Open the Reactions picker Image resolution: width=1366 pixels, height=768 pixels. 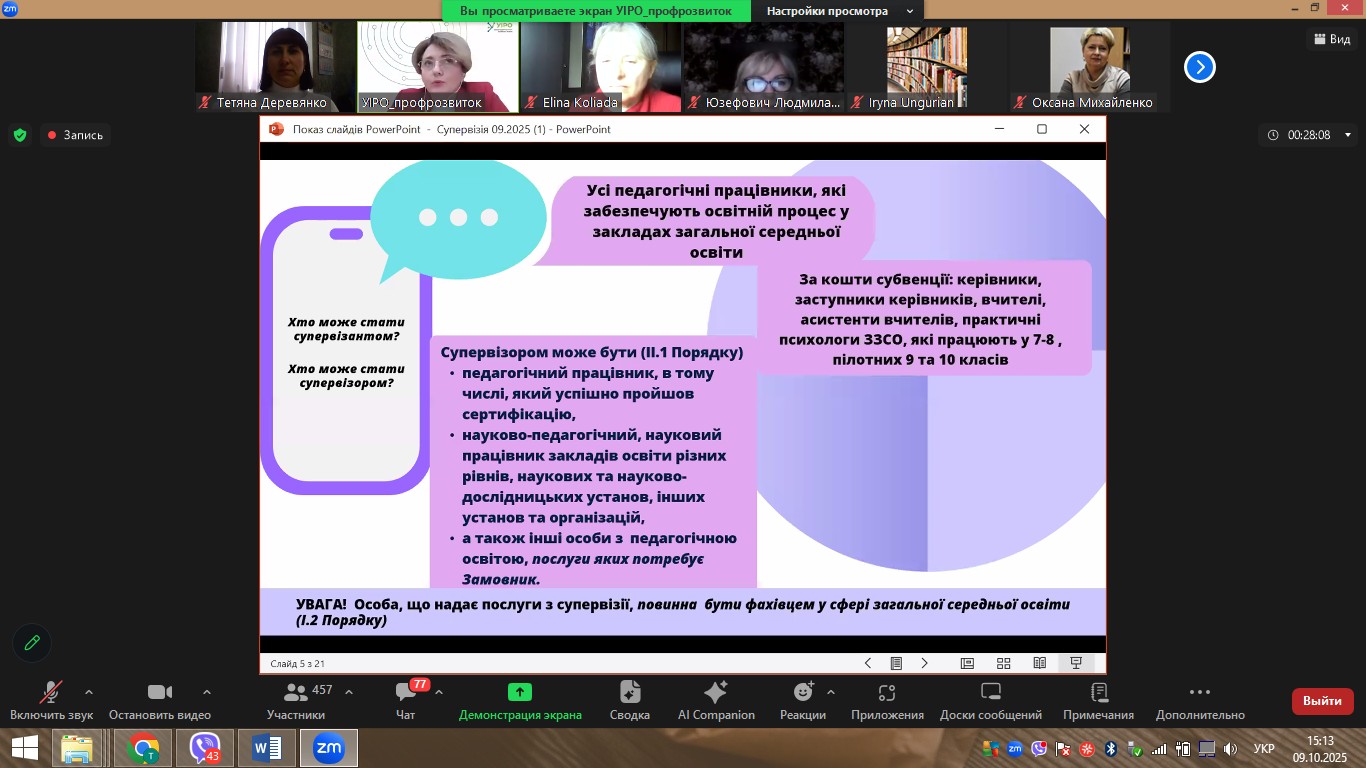(803, 700)
